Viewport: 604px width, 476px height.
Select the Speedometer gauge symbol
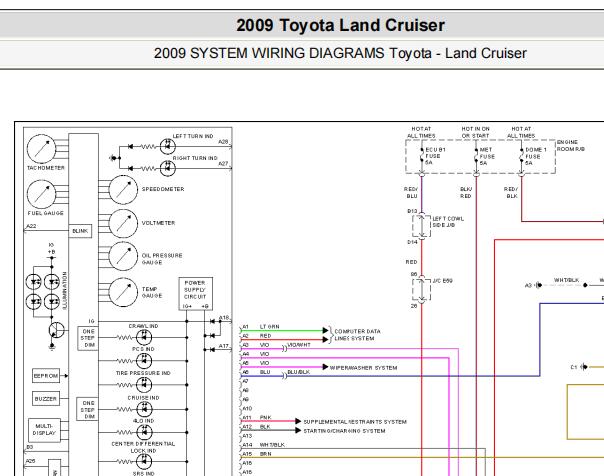(x=123, y=189)
